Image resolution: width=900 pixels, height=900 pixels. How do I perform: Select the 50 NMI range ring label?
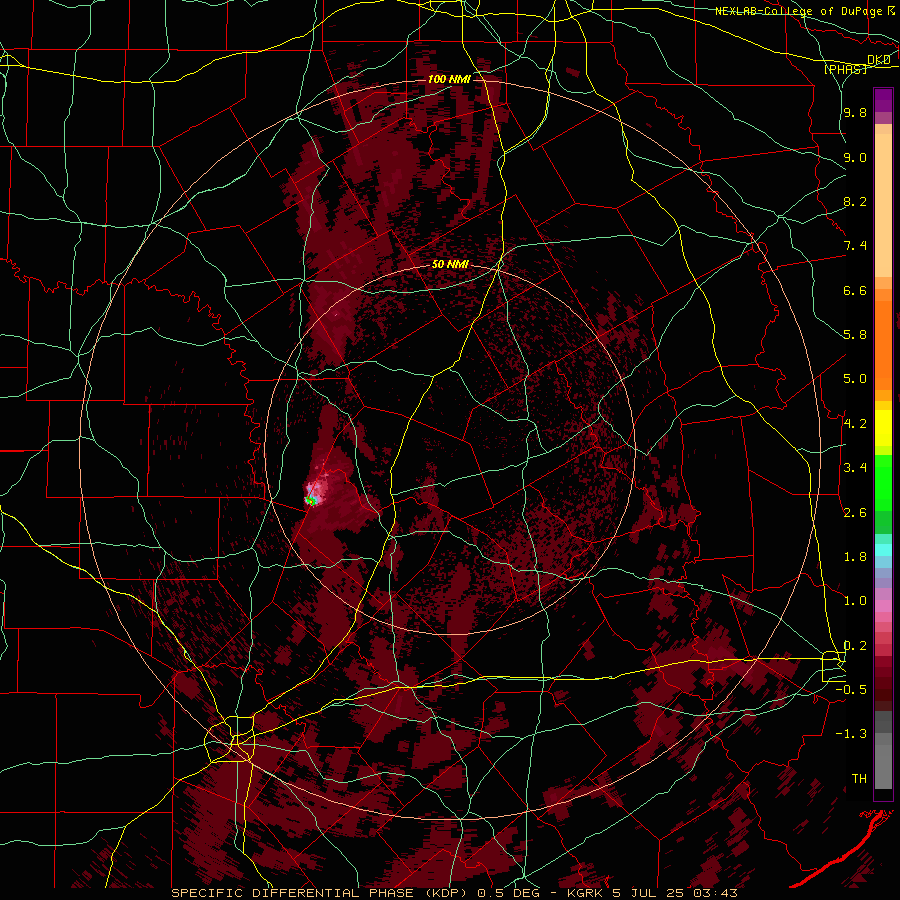[451, 265]
